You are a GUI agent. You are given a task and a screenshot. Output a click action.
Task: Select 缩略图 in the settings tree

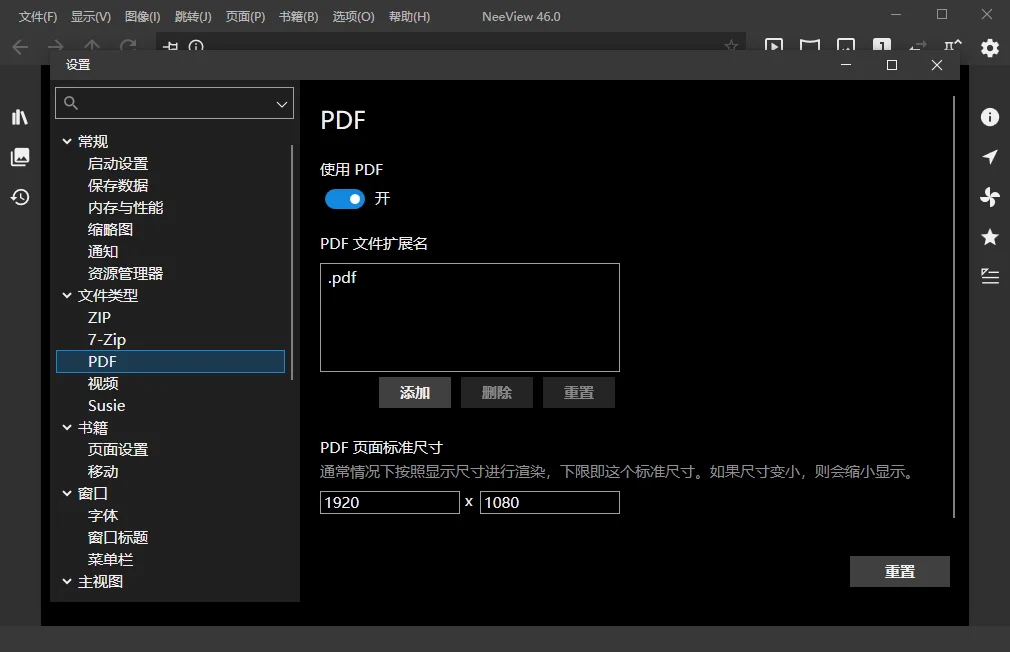tap(110, 229)
